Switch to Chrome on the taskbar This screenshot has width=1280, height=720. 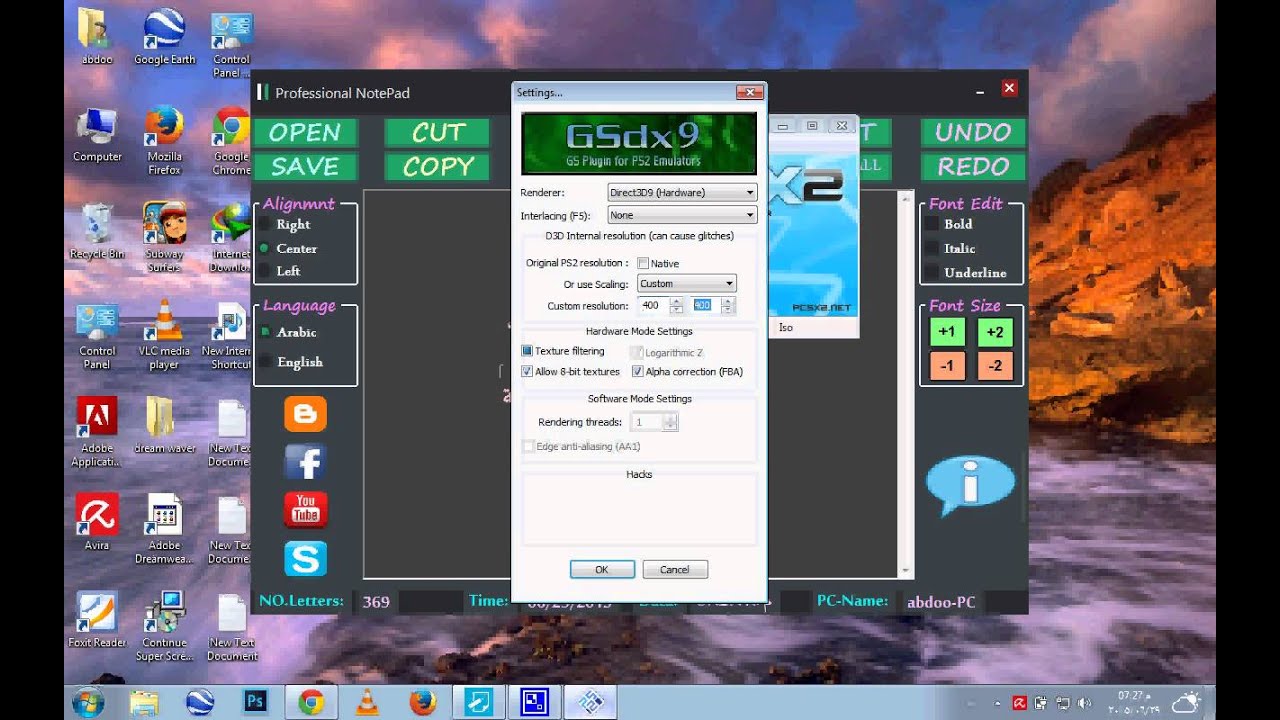tap(311, 702)
